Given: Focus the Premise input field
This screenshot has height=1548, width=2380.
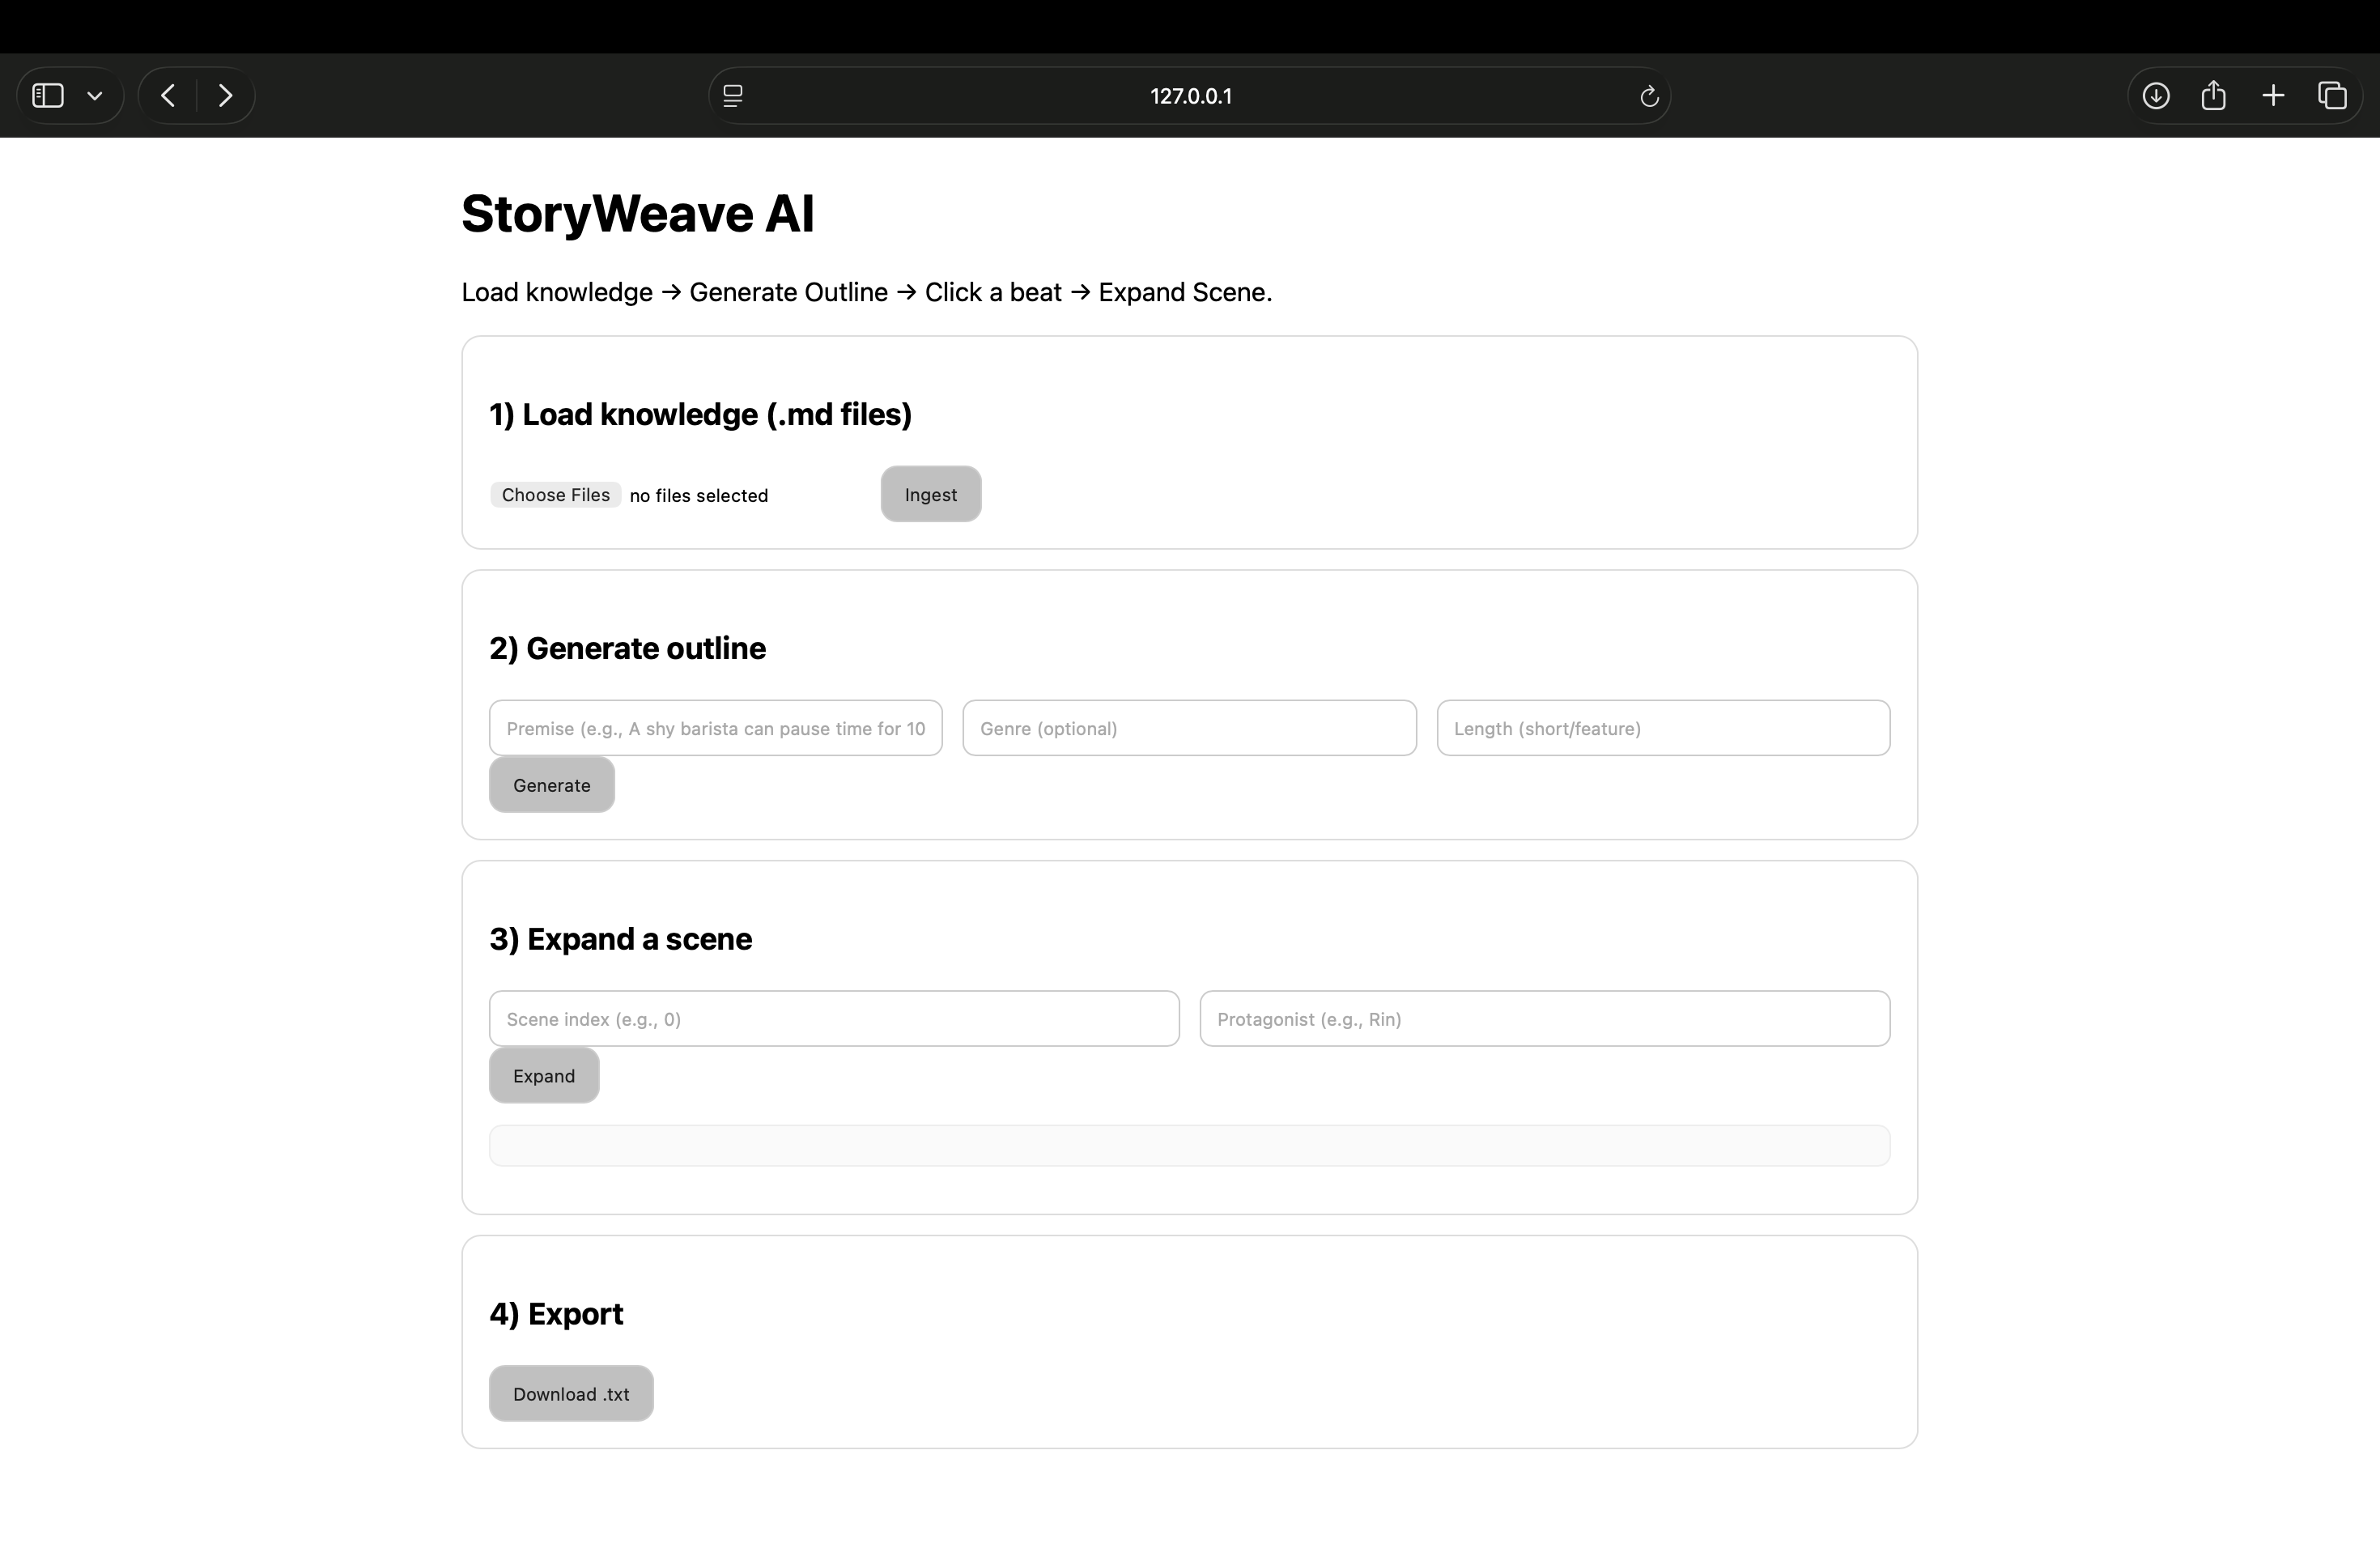Looking at the screenshot, I should click(715, 728).
